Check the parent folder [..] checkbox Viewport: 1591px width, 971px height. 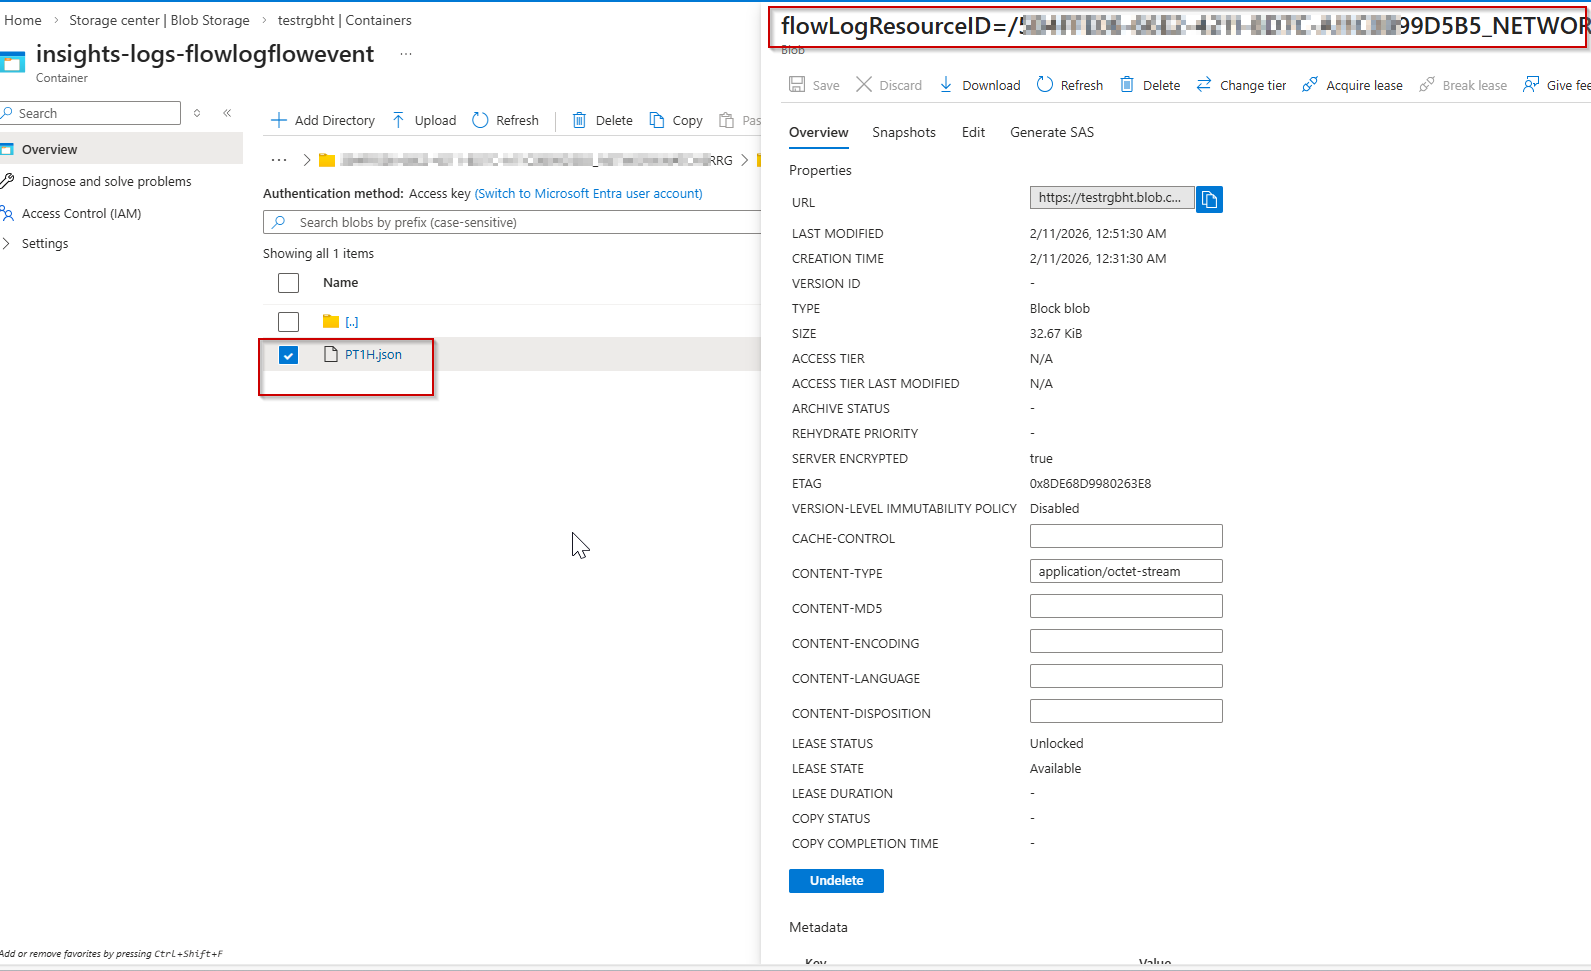288,321
